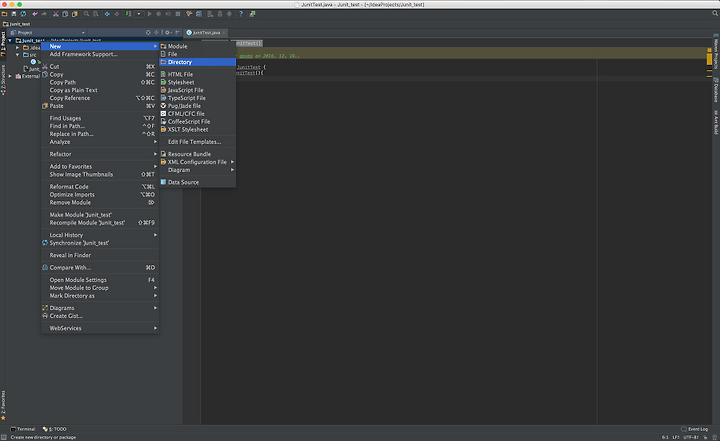This screenshot has height=441, width=720.
Task: Click the Scroll from Source target icon
Action: point(148,33)
